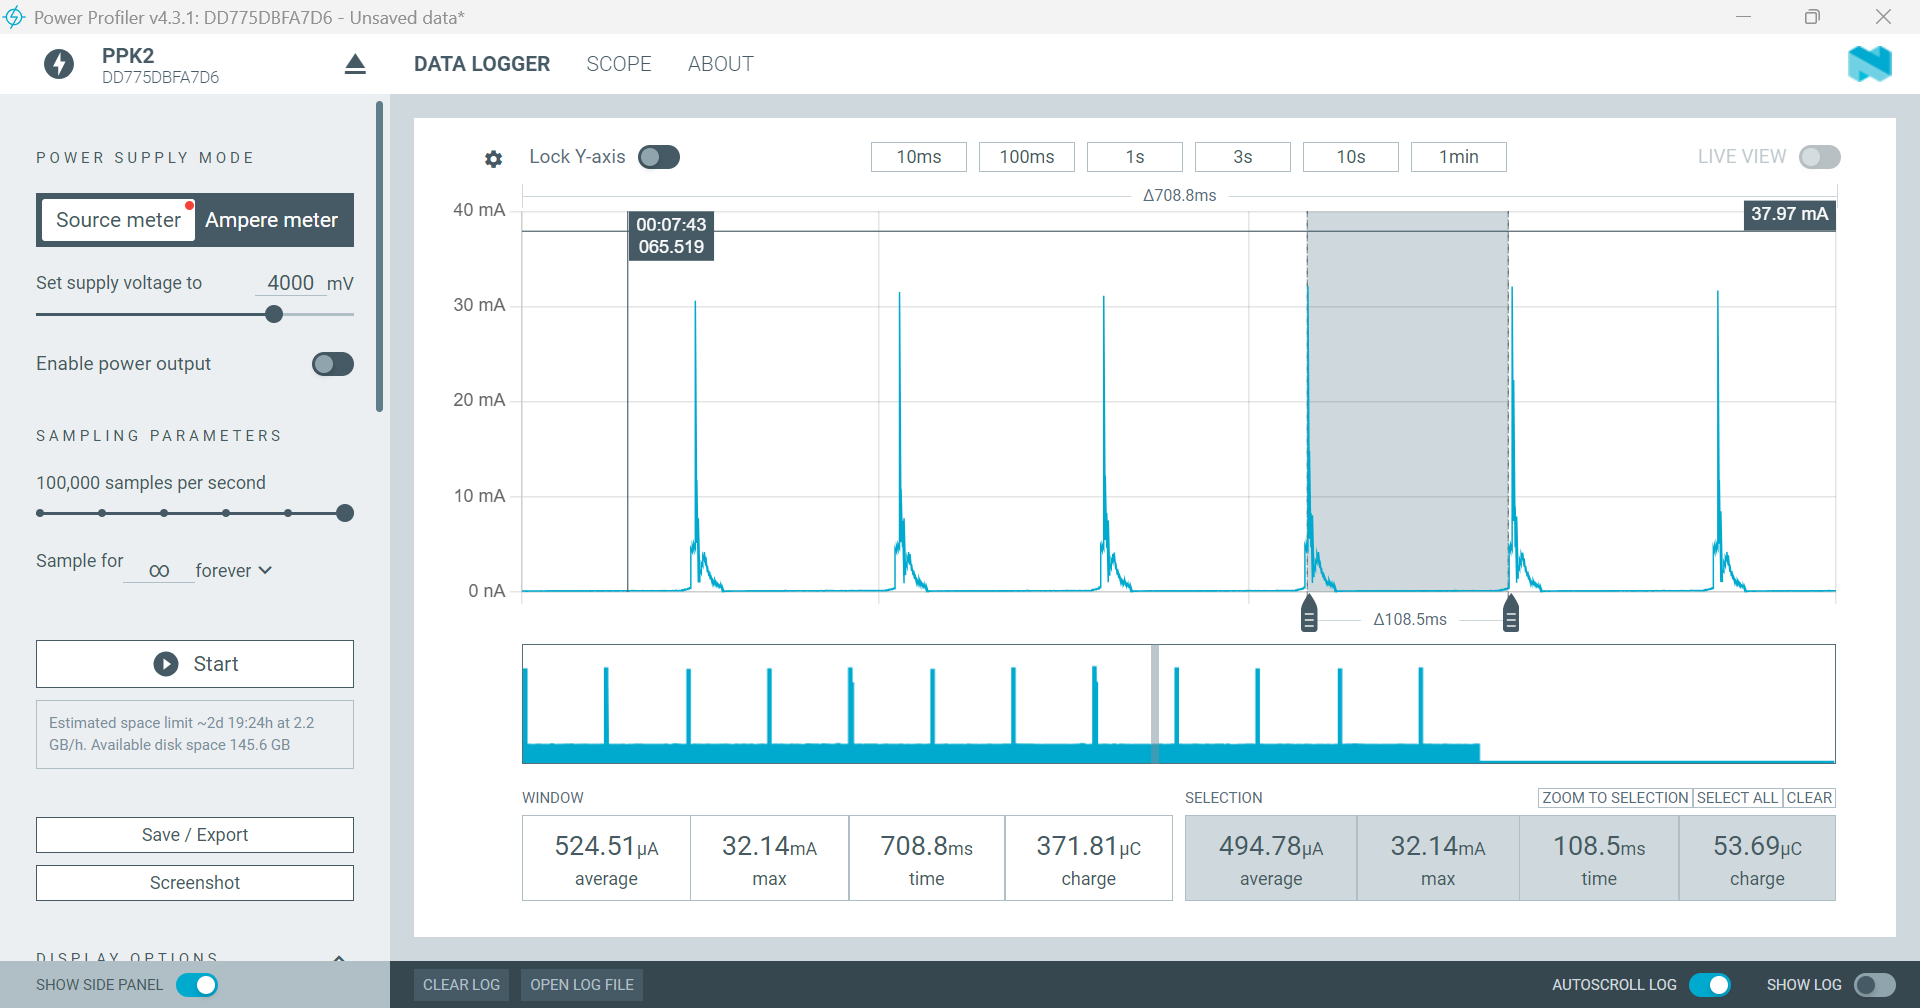Viewport: 1920px width, 1008px height.
Task: Open the 'forever' sample duration dropdown
Action: click(x=233, y=570)
